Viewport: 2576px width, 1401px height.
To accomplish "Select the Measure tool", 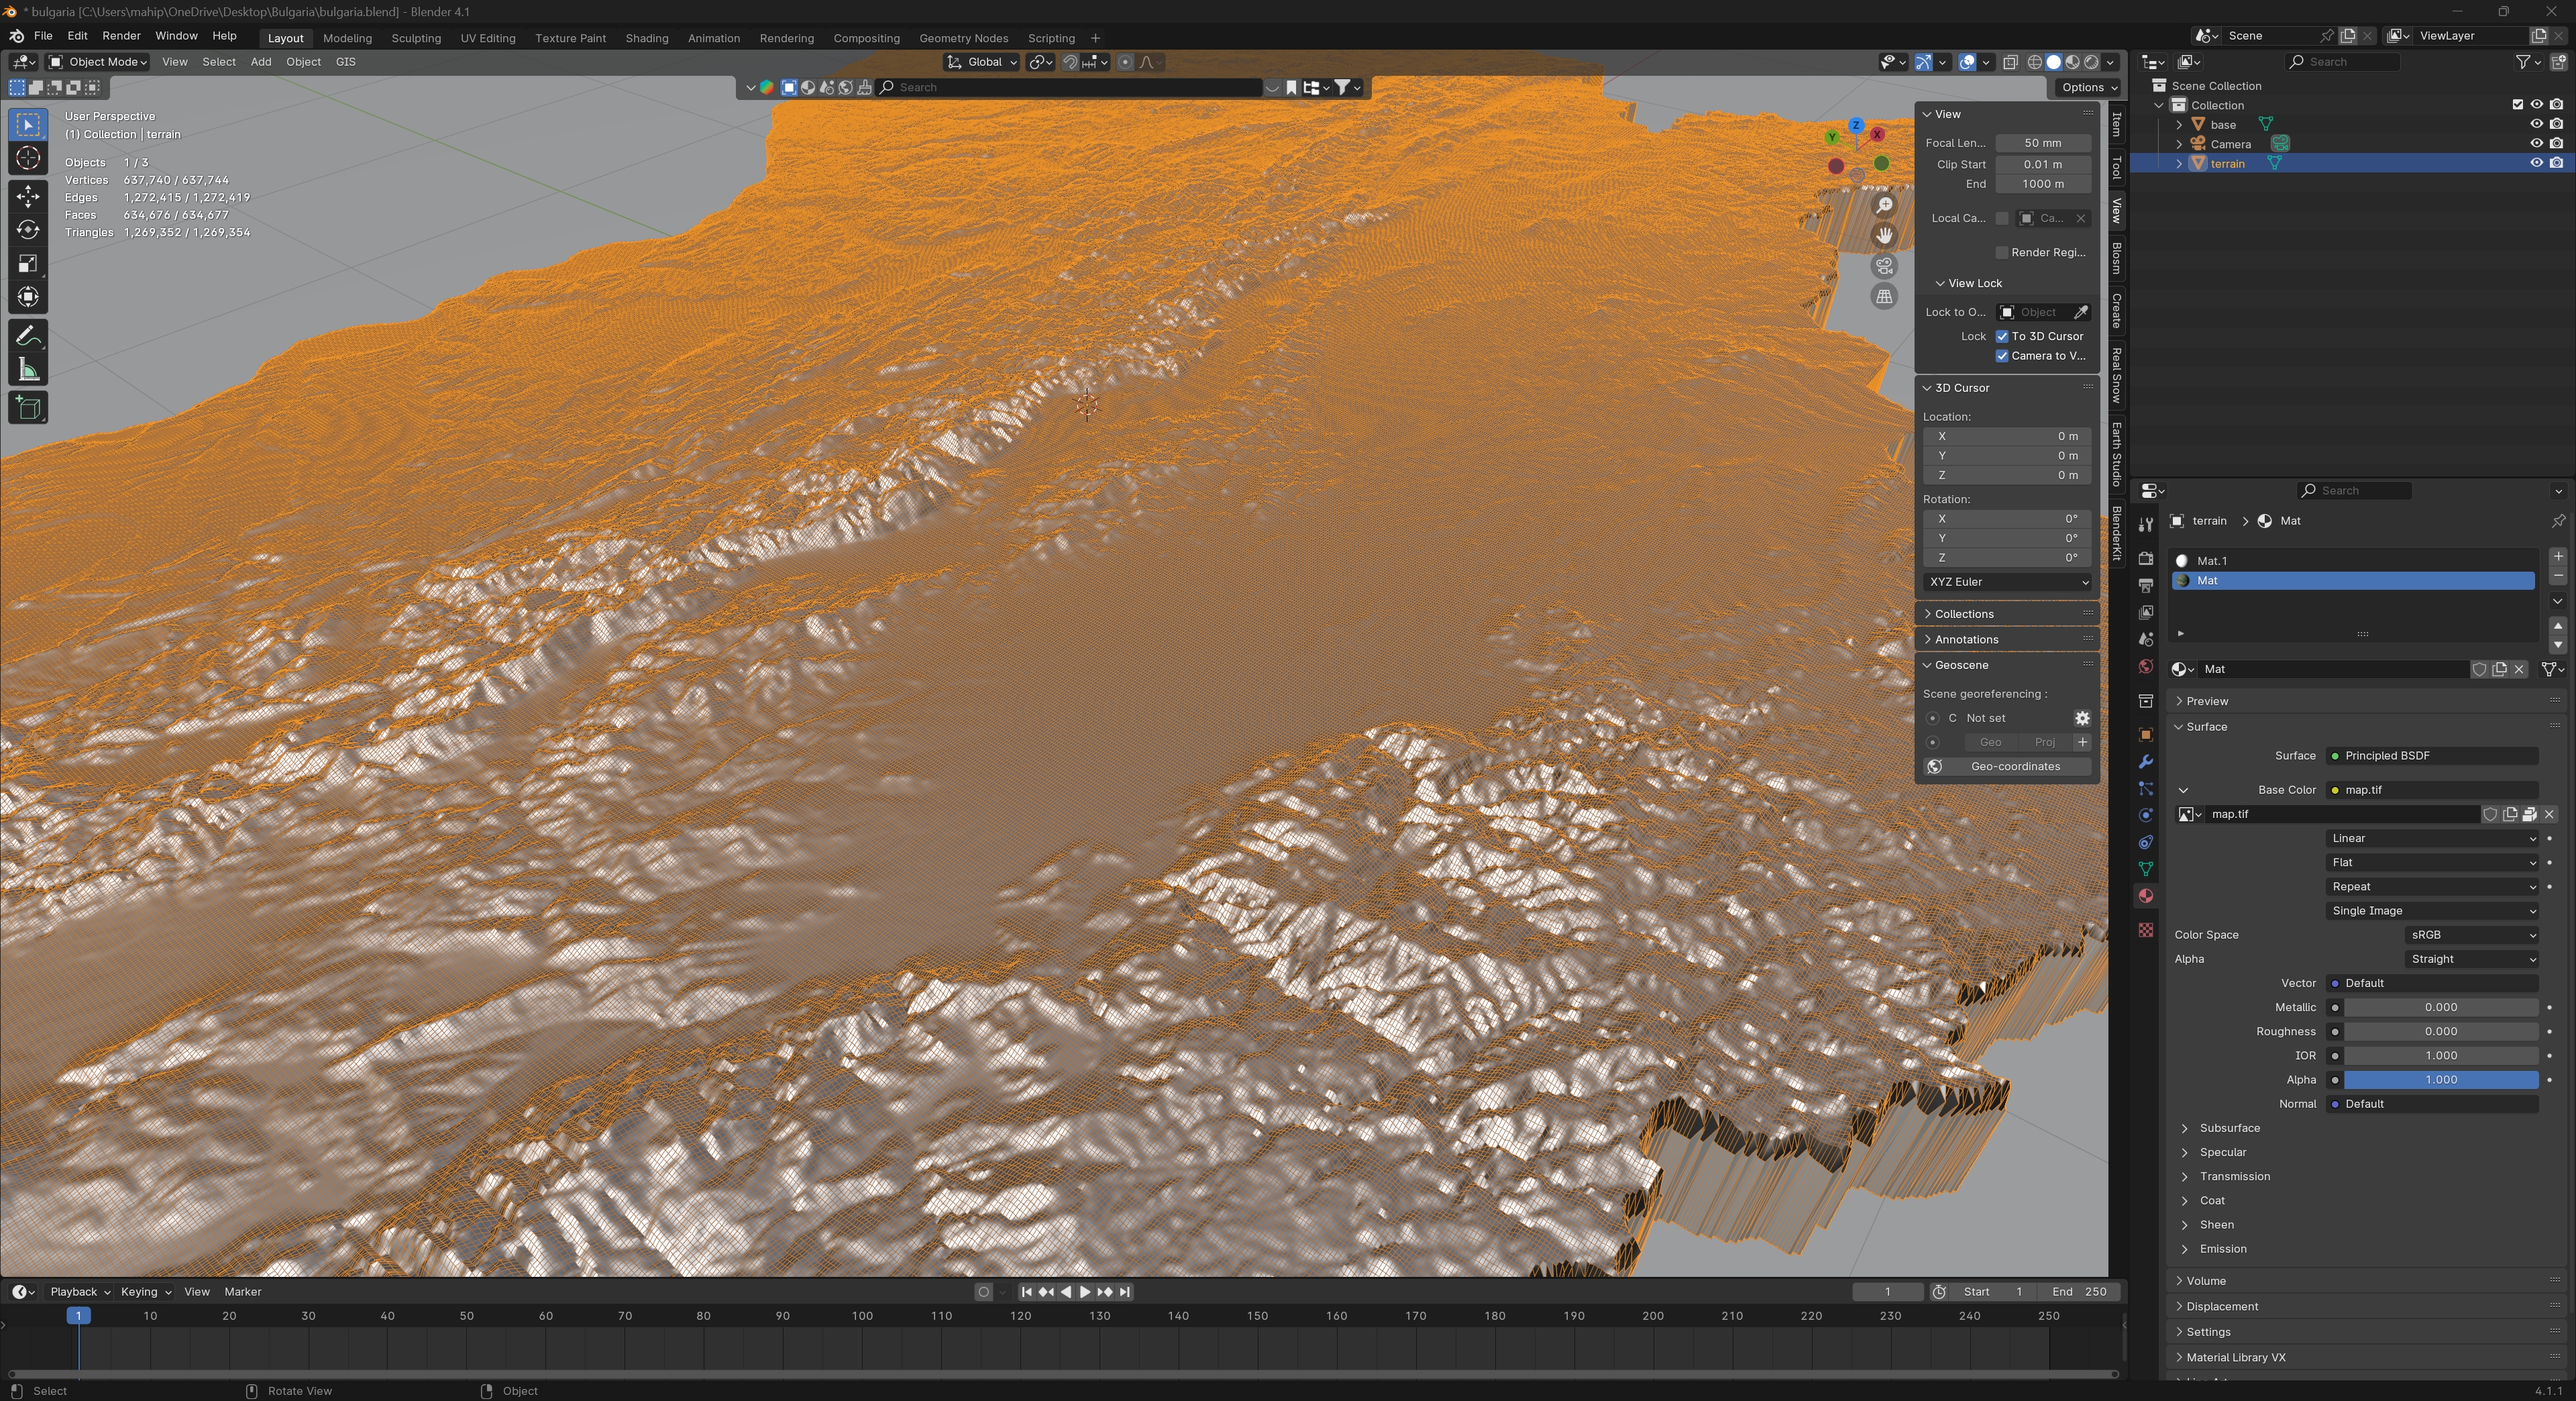I will (28, 371).
